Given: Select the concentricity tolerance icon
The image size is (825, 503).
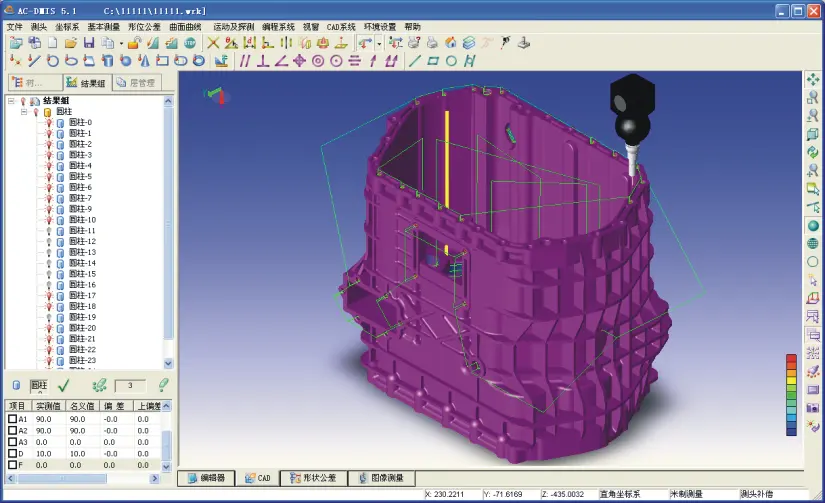Looking at the screenshot, I should [x=318, y=60].
